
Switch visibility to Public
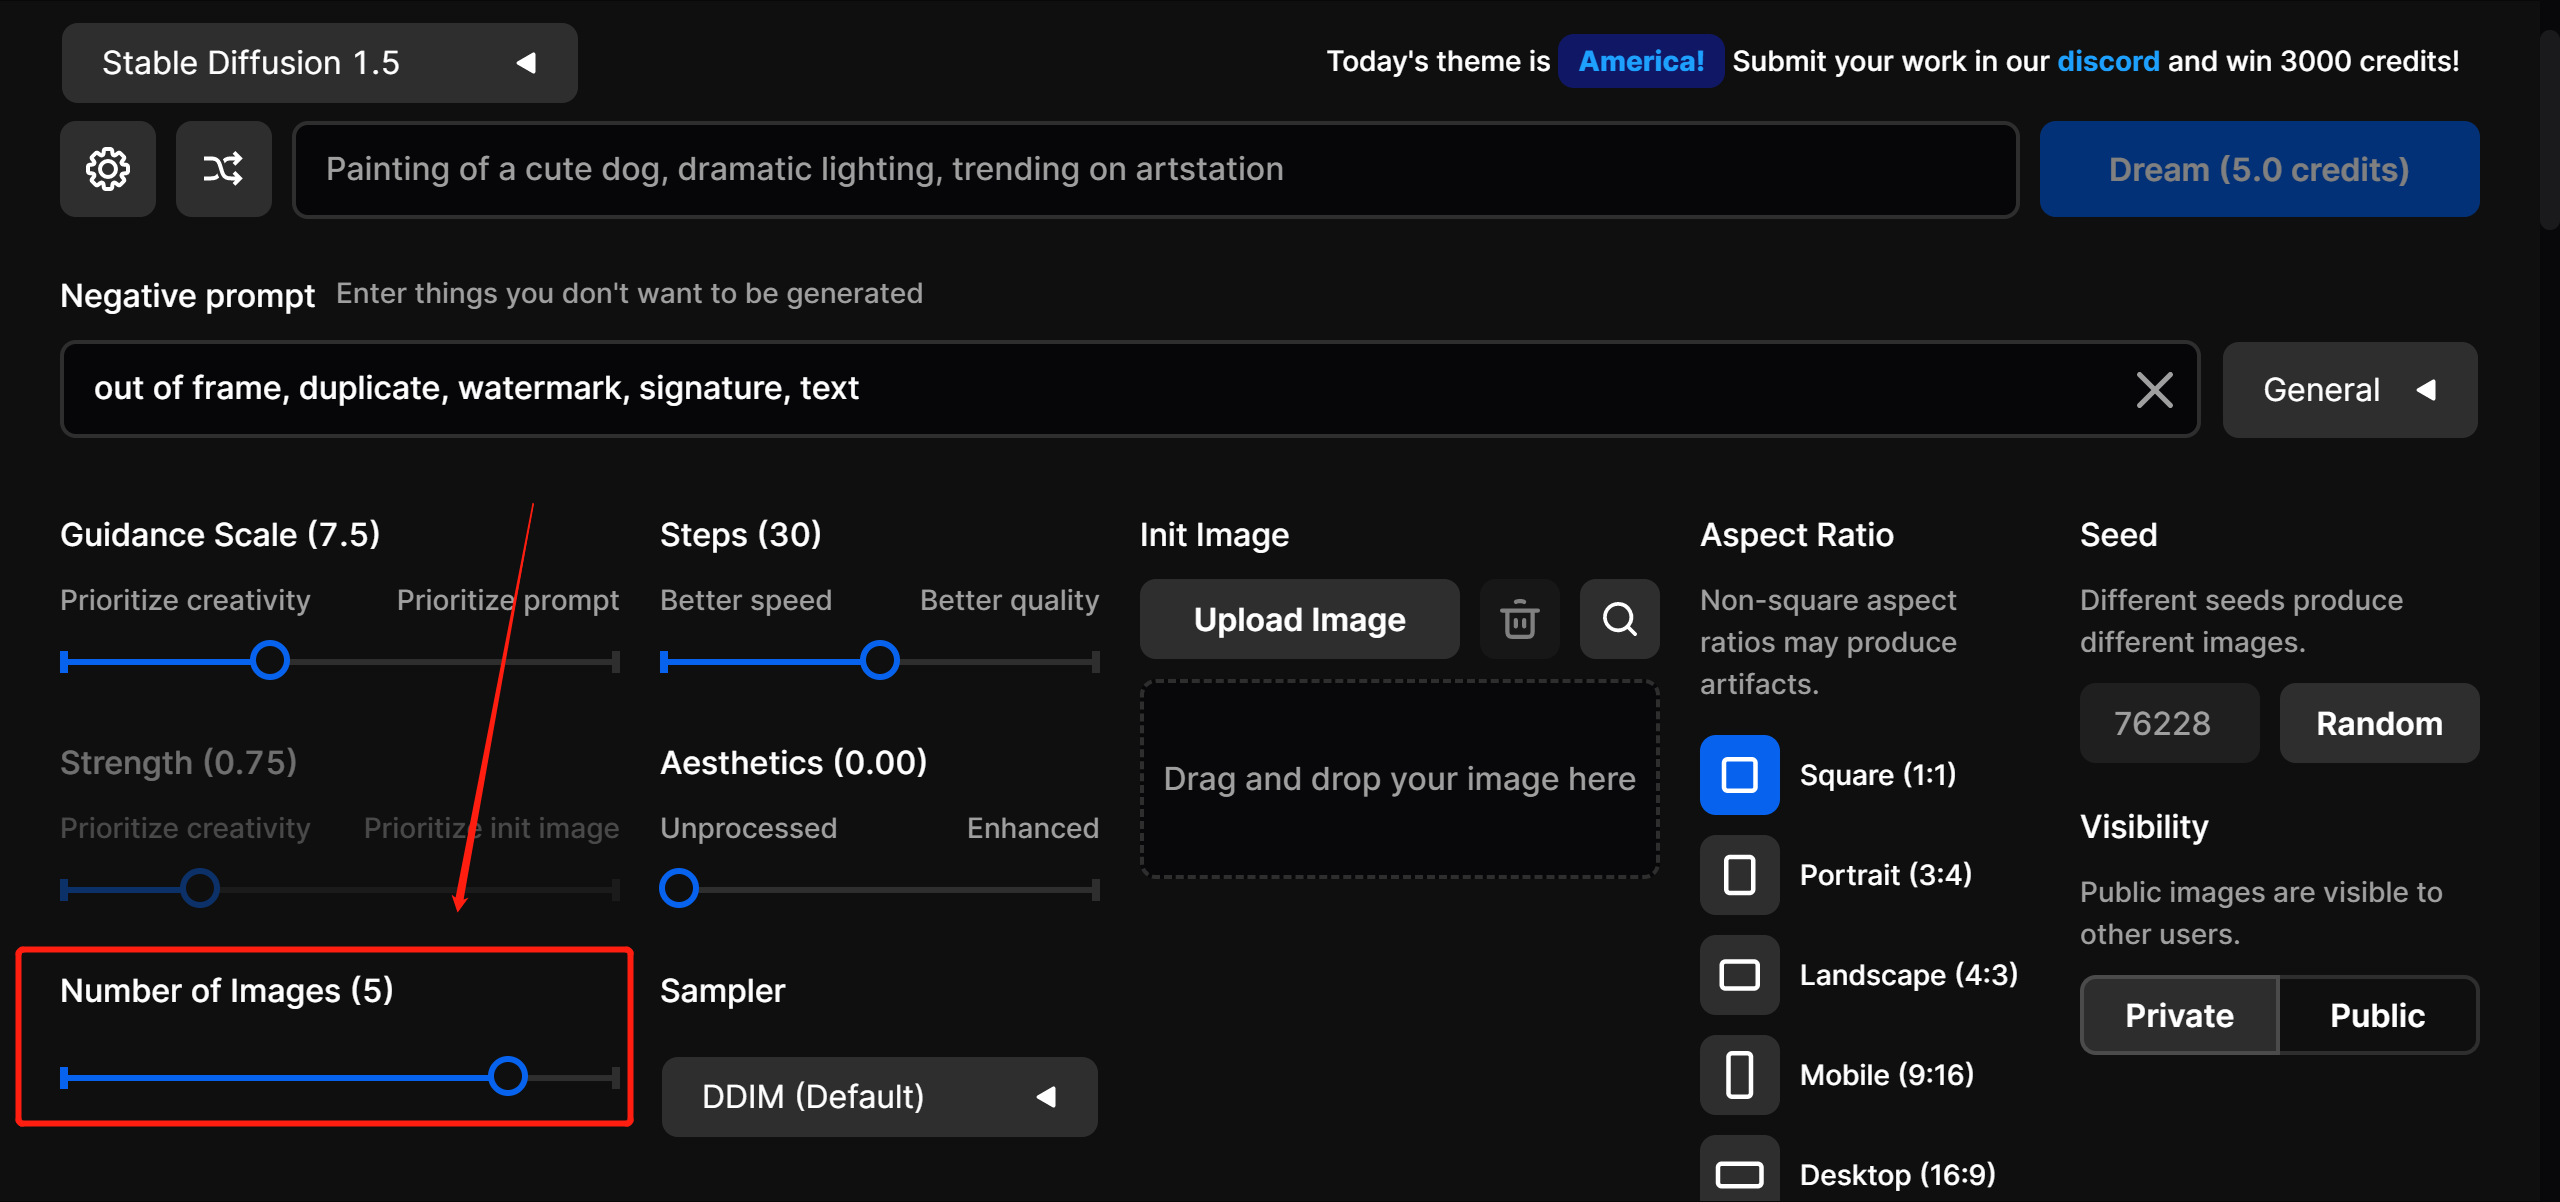click(x=2377, y=1015)
